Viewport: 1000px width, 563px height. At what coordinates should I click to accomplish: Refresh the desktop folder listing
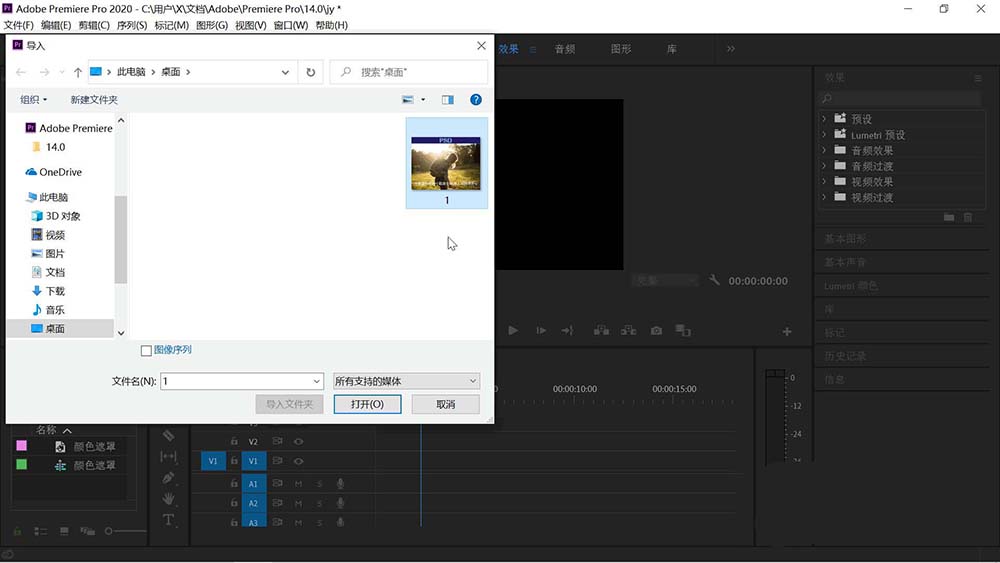311,72
